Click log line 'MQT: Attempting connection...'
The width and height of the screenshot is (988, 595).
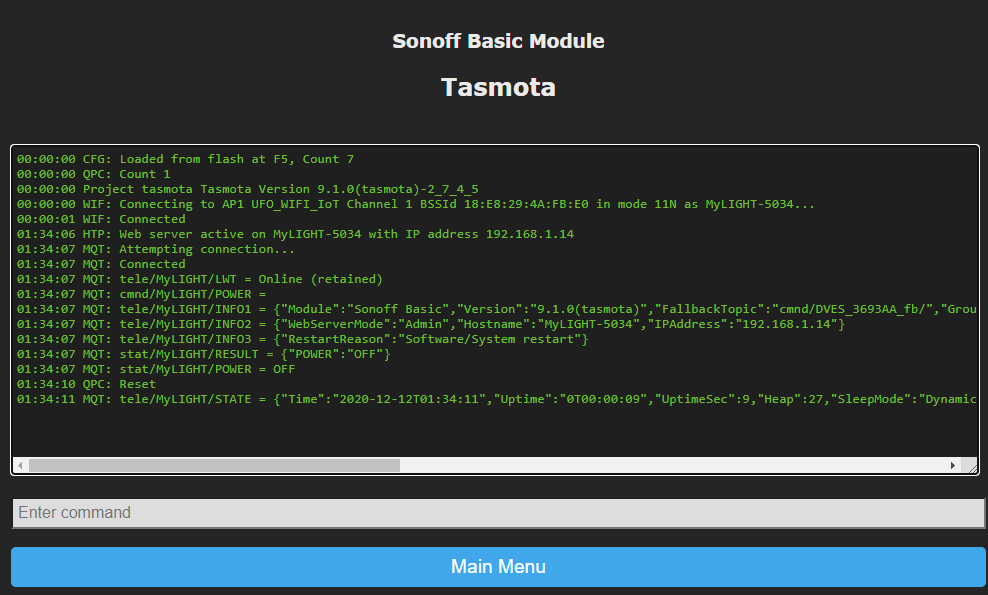(x=156, y=249)
